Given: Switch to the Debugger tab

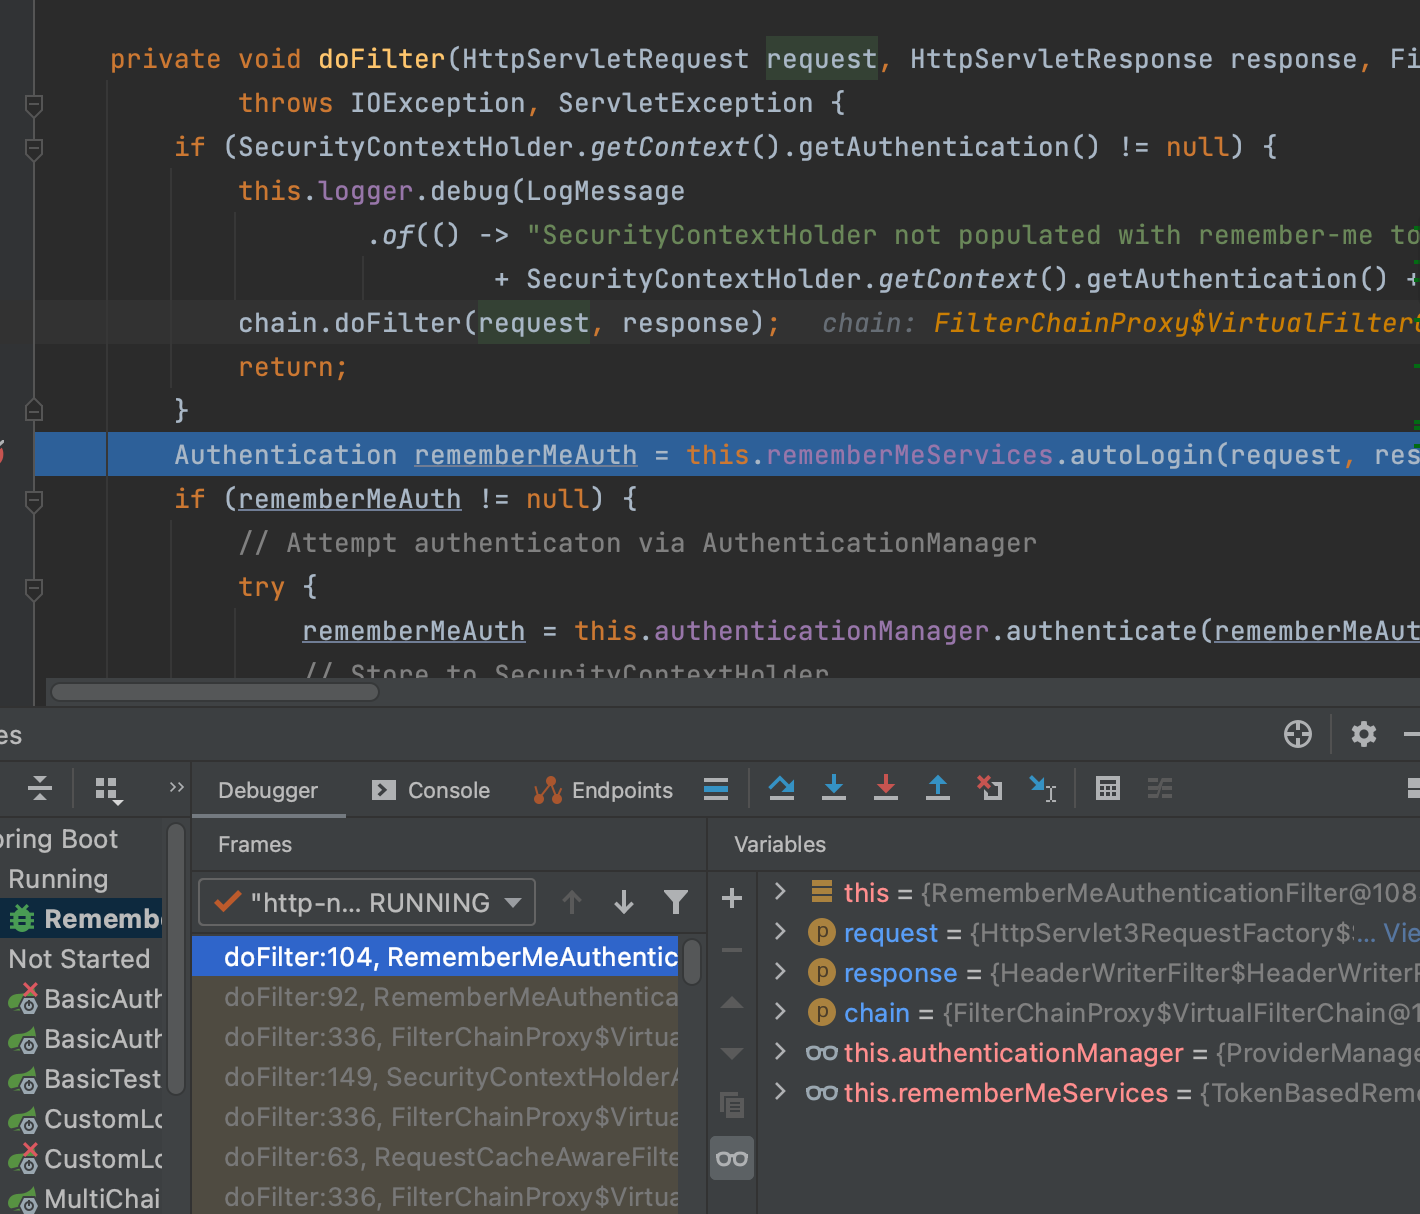Looking at the screenshot, I should click(x=268, y=790).
